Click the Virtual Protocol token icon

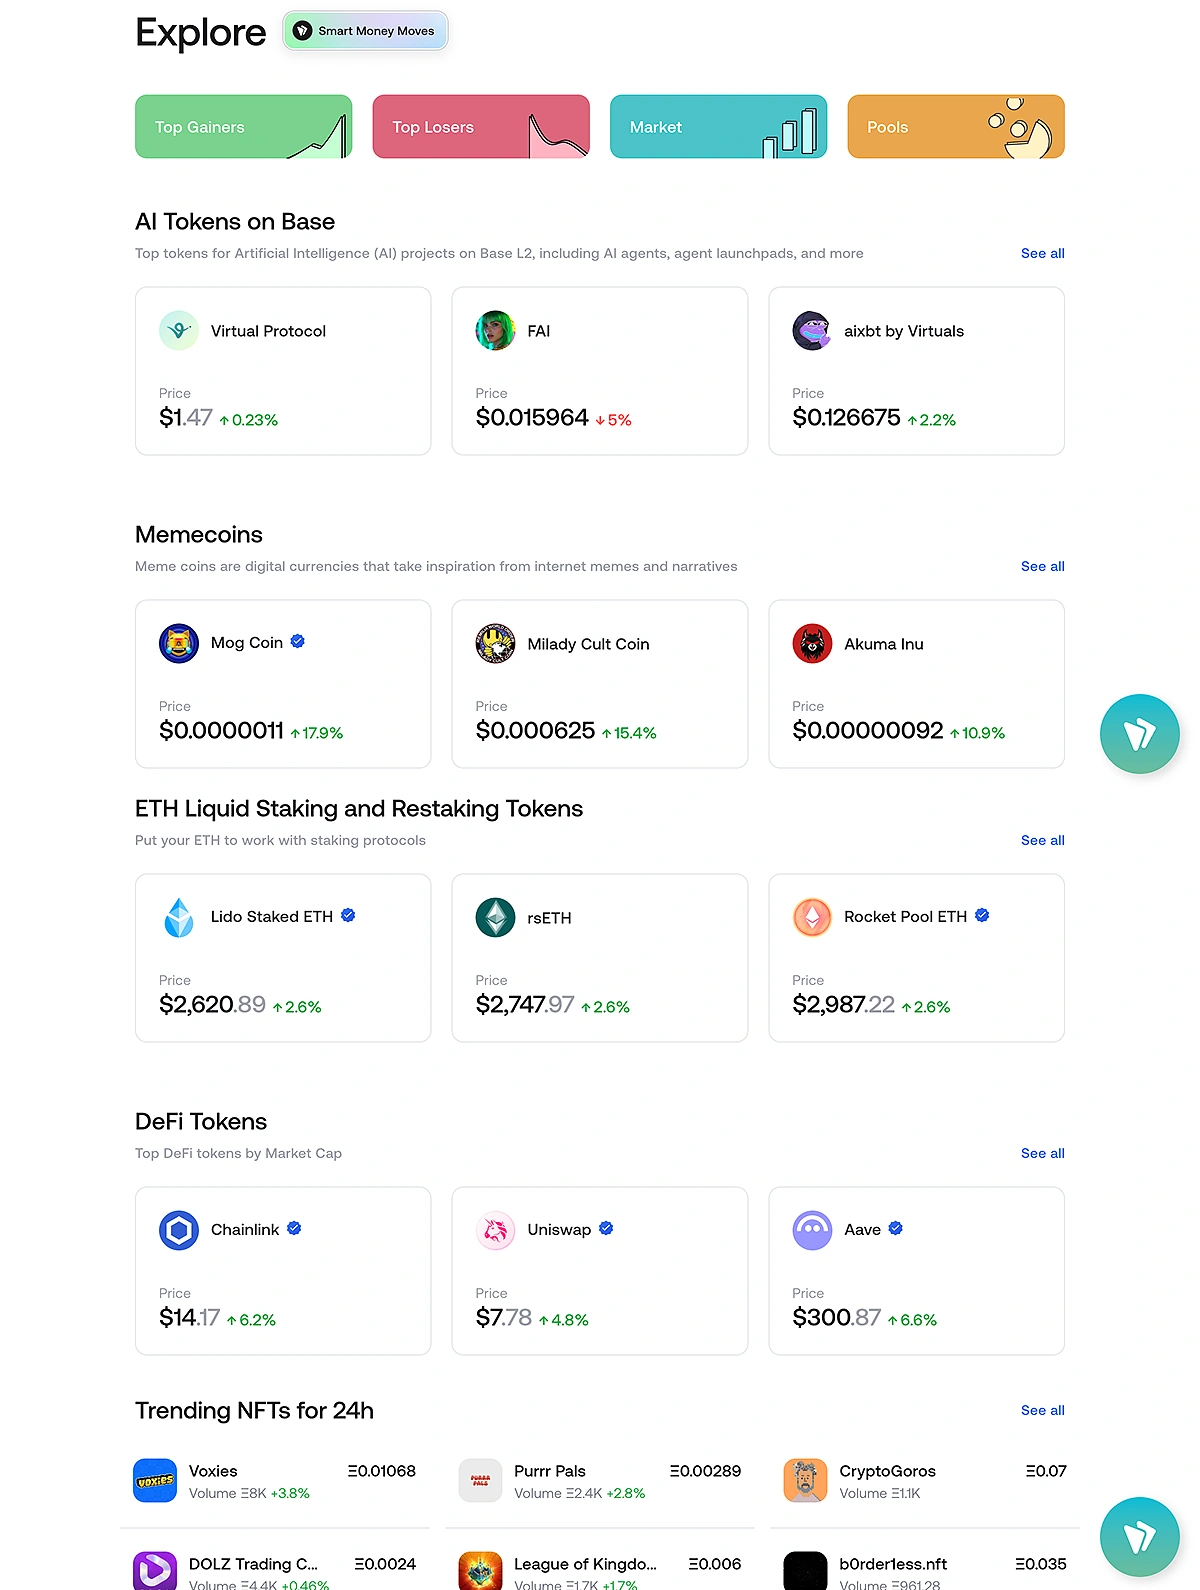pyautogui.click(x=179, y=331)
